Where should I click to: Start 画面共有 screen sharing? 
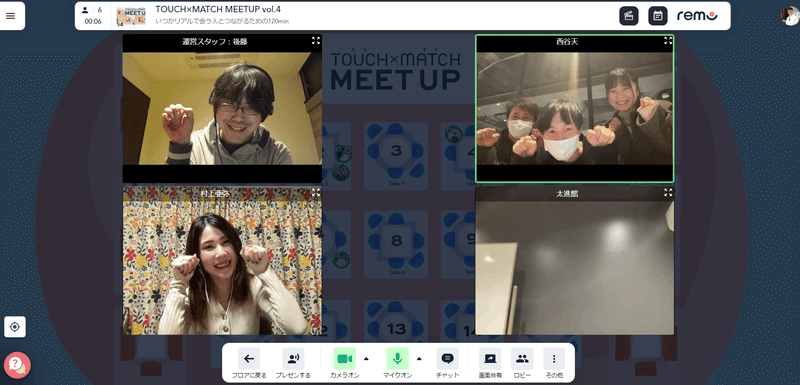pos(490,359)
